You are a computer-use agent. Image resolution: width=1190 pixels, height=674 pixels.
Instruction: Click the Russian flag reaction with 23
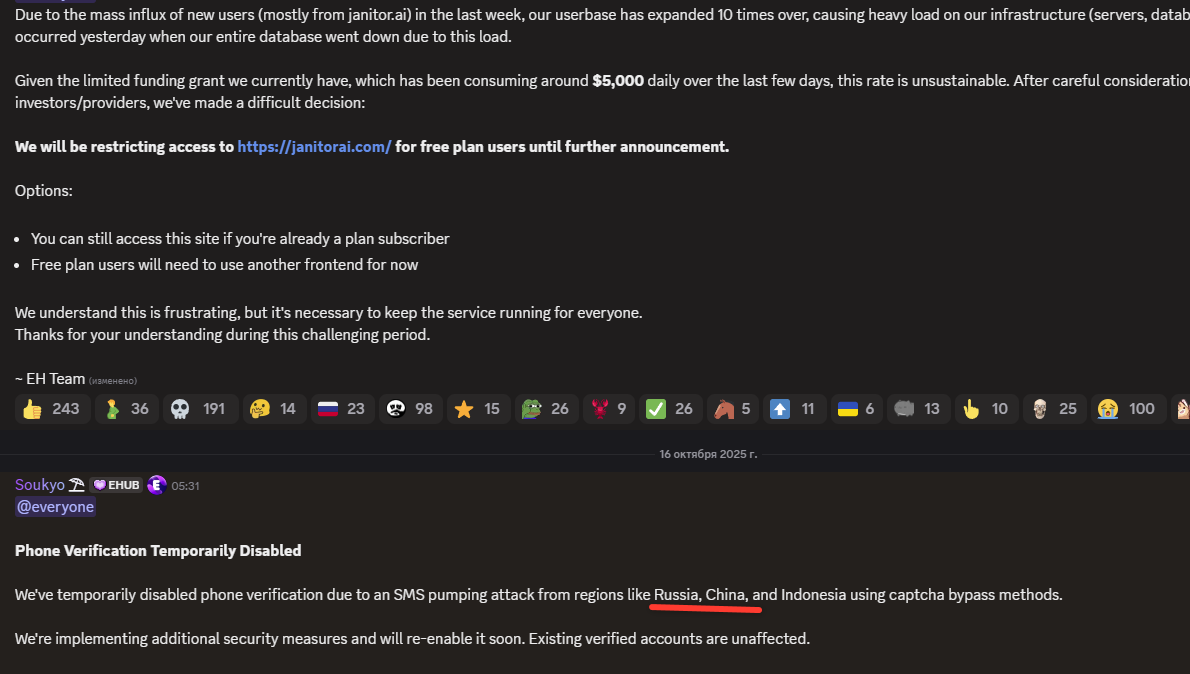coord(342,409)
